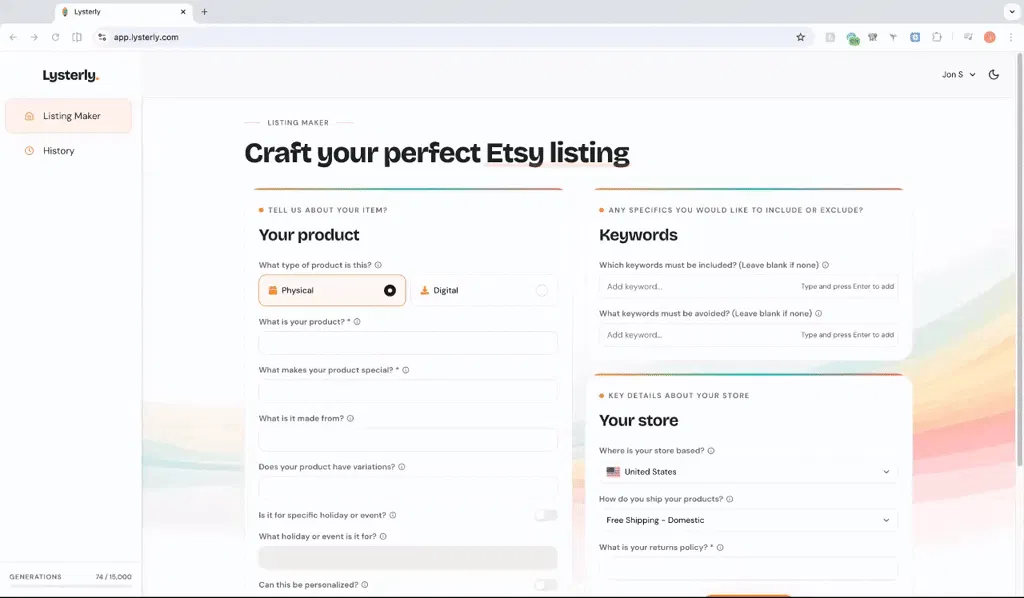This screenshot has height=598, width=1024.
Task: Click info icon beside product variations question
Action: coord(402,467)
